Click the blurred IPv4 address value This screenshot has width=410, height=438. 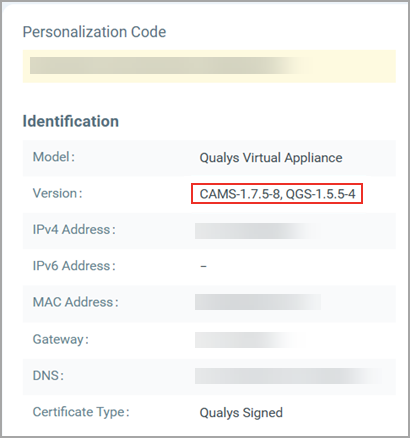tap(258, 231)
